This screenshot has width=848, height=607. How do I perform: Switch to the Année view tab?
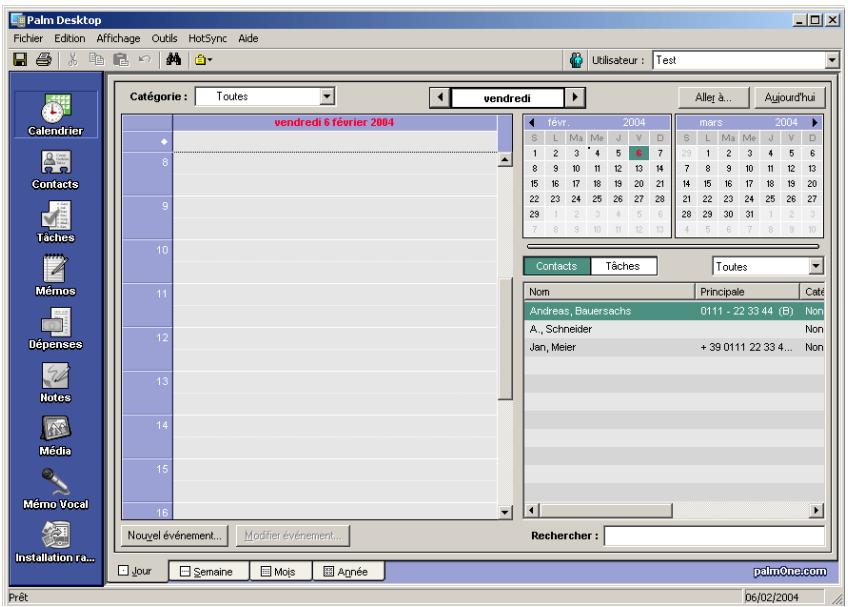[349, 571]
